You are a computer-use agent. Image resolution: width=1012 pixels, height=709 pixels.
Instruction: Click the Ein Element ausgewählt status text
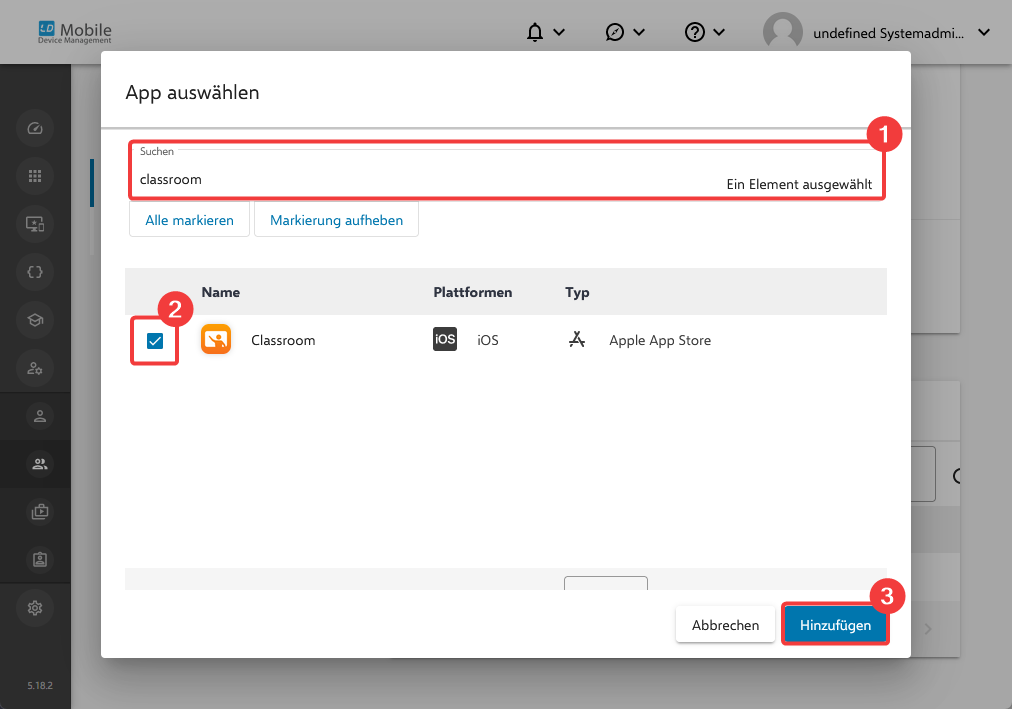799,185
